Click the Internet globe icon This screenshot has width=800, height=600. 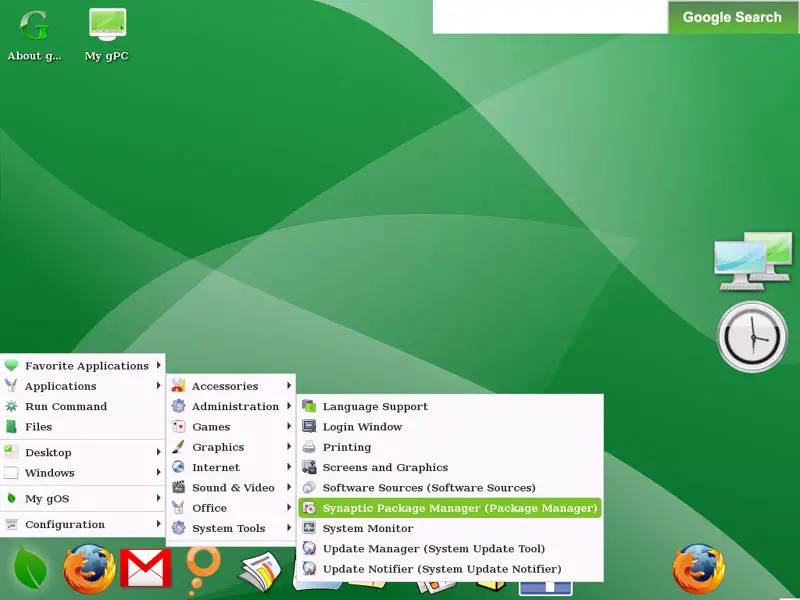pos(178,467)
